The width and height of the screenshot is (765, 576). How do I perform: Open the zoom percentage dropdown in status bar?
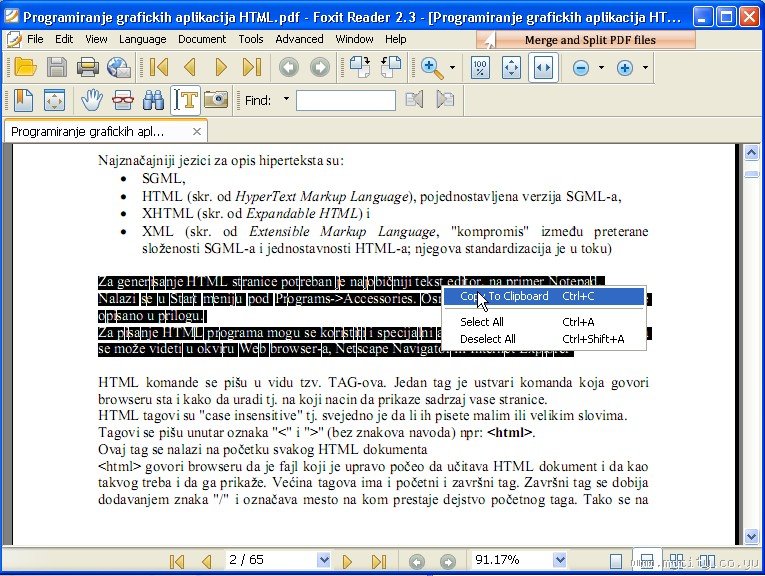(560, 561)
